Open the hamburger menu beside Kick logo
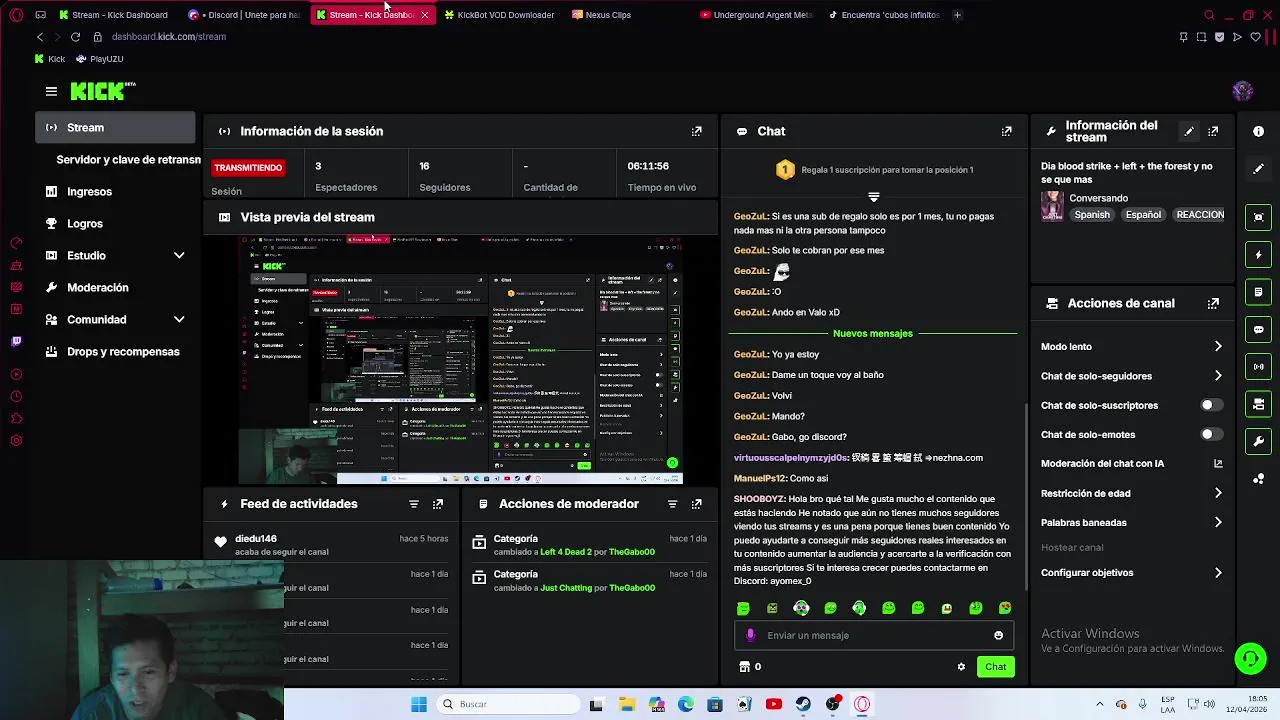 point(51,91)
